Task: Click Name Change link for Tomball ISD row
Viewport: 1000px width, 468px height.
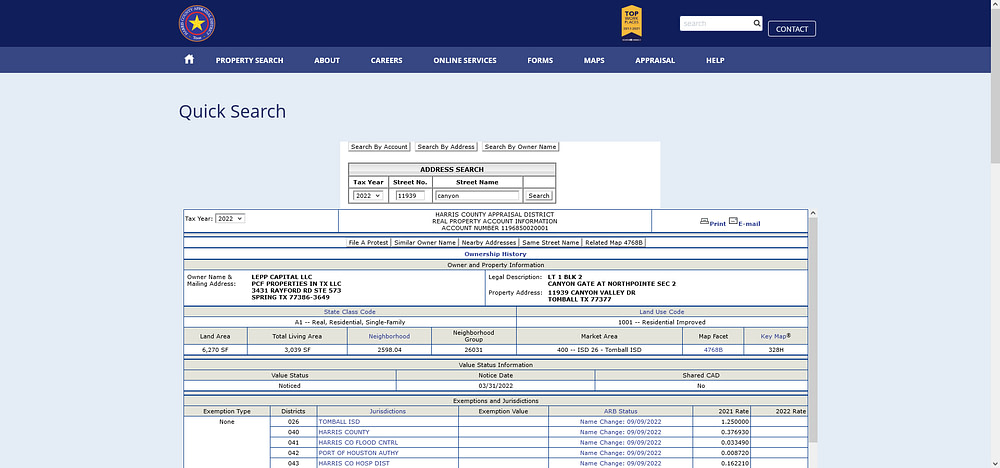Action: 621,421
